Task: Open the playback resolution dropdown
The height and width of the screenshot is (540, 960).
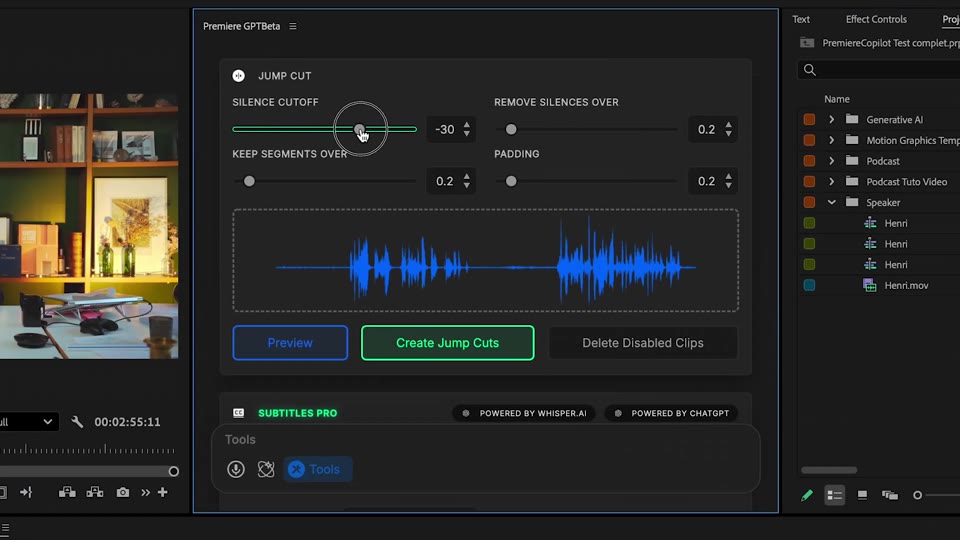Action: click(x=28, y=422)
